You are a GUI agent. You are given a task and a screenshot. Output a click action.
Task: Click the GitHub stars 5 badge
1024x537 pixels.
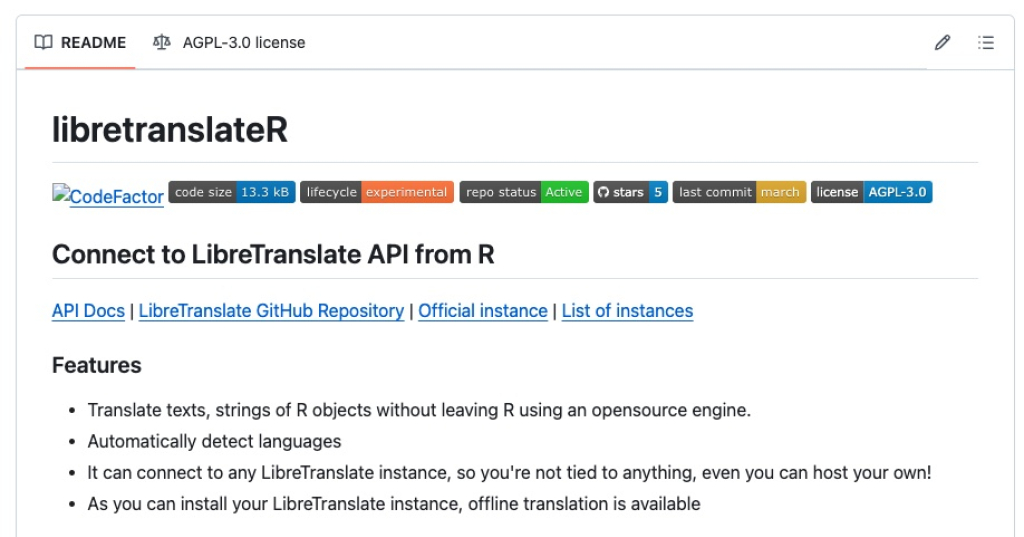[x=630, y=192]
